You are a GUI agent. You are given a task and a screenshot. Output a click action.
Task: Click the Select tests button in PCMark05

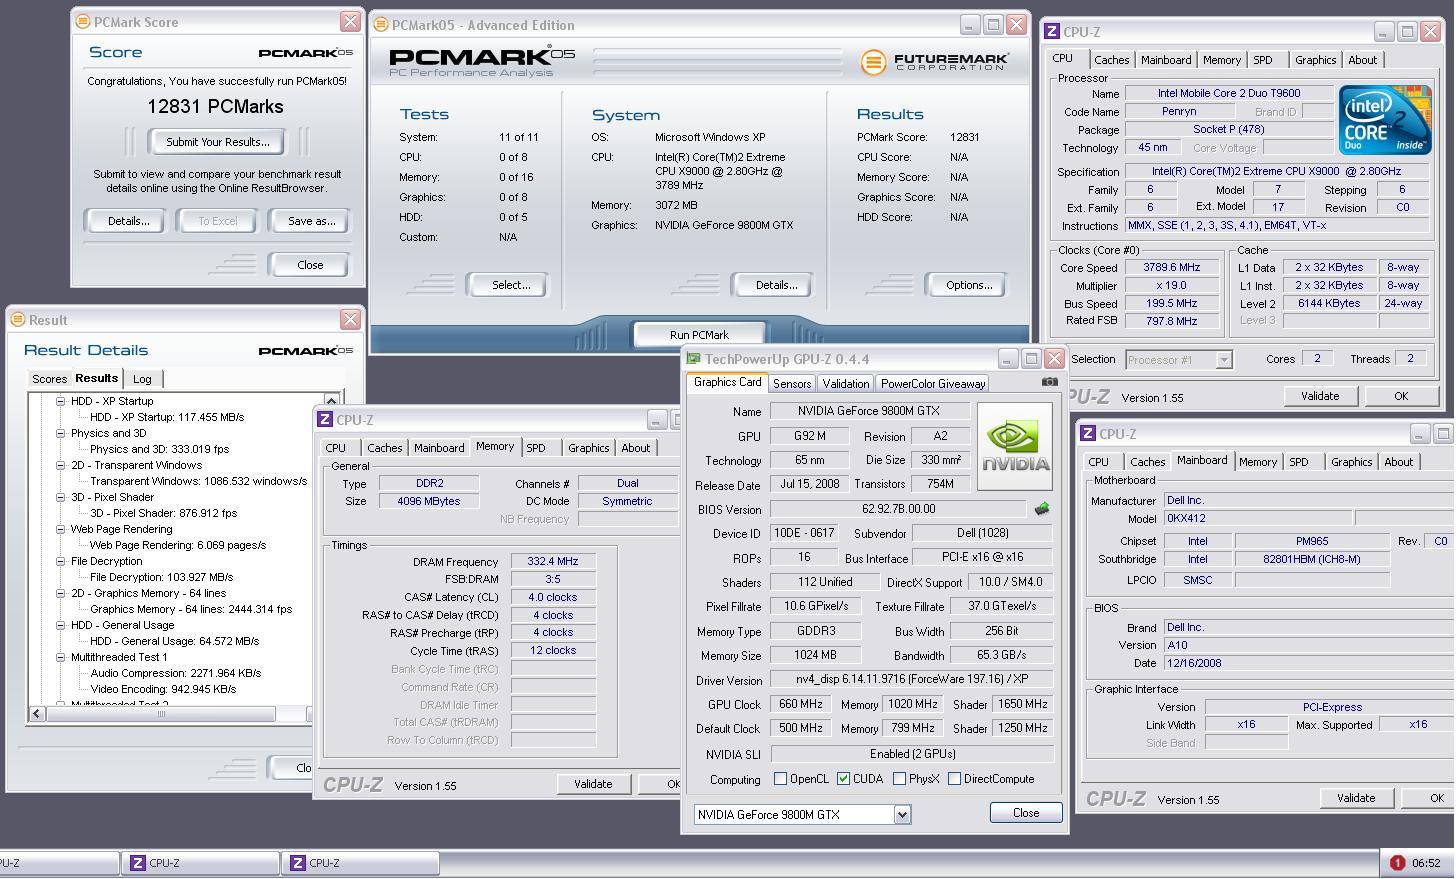[x=510, y=285]
